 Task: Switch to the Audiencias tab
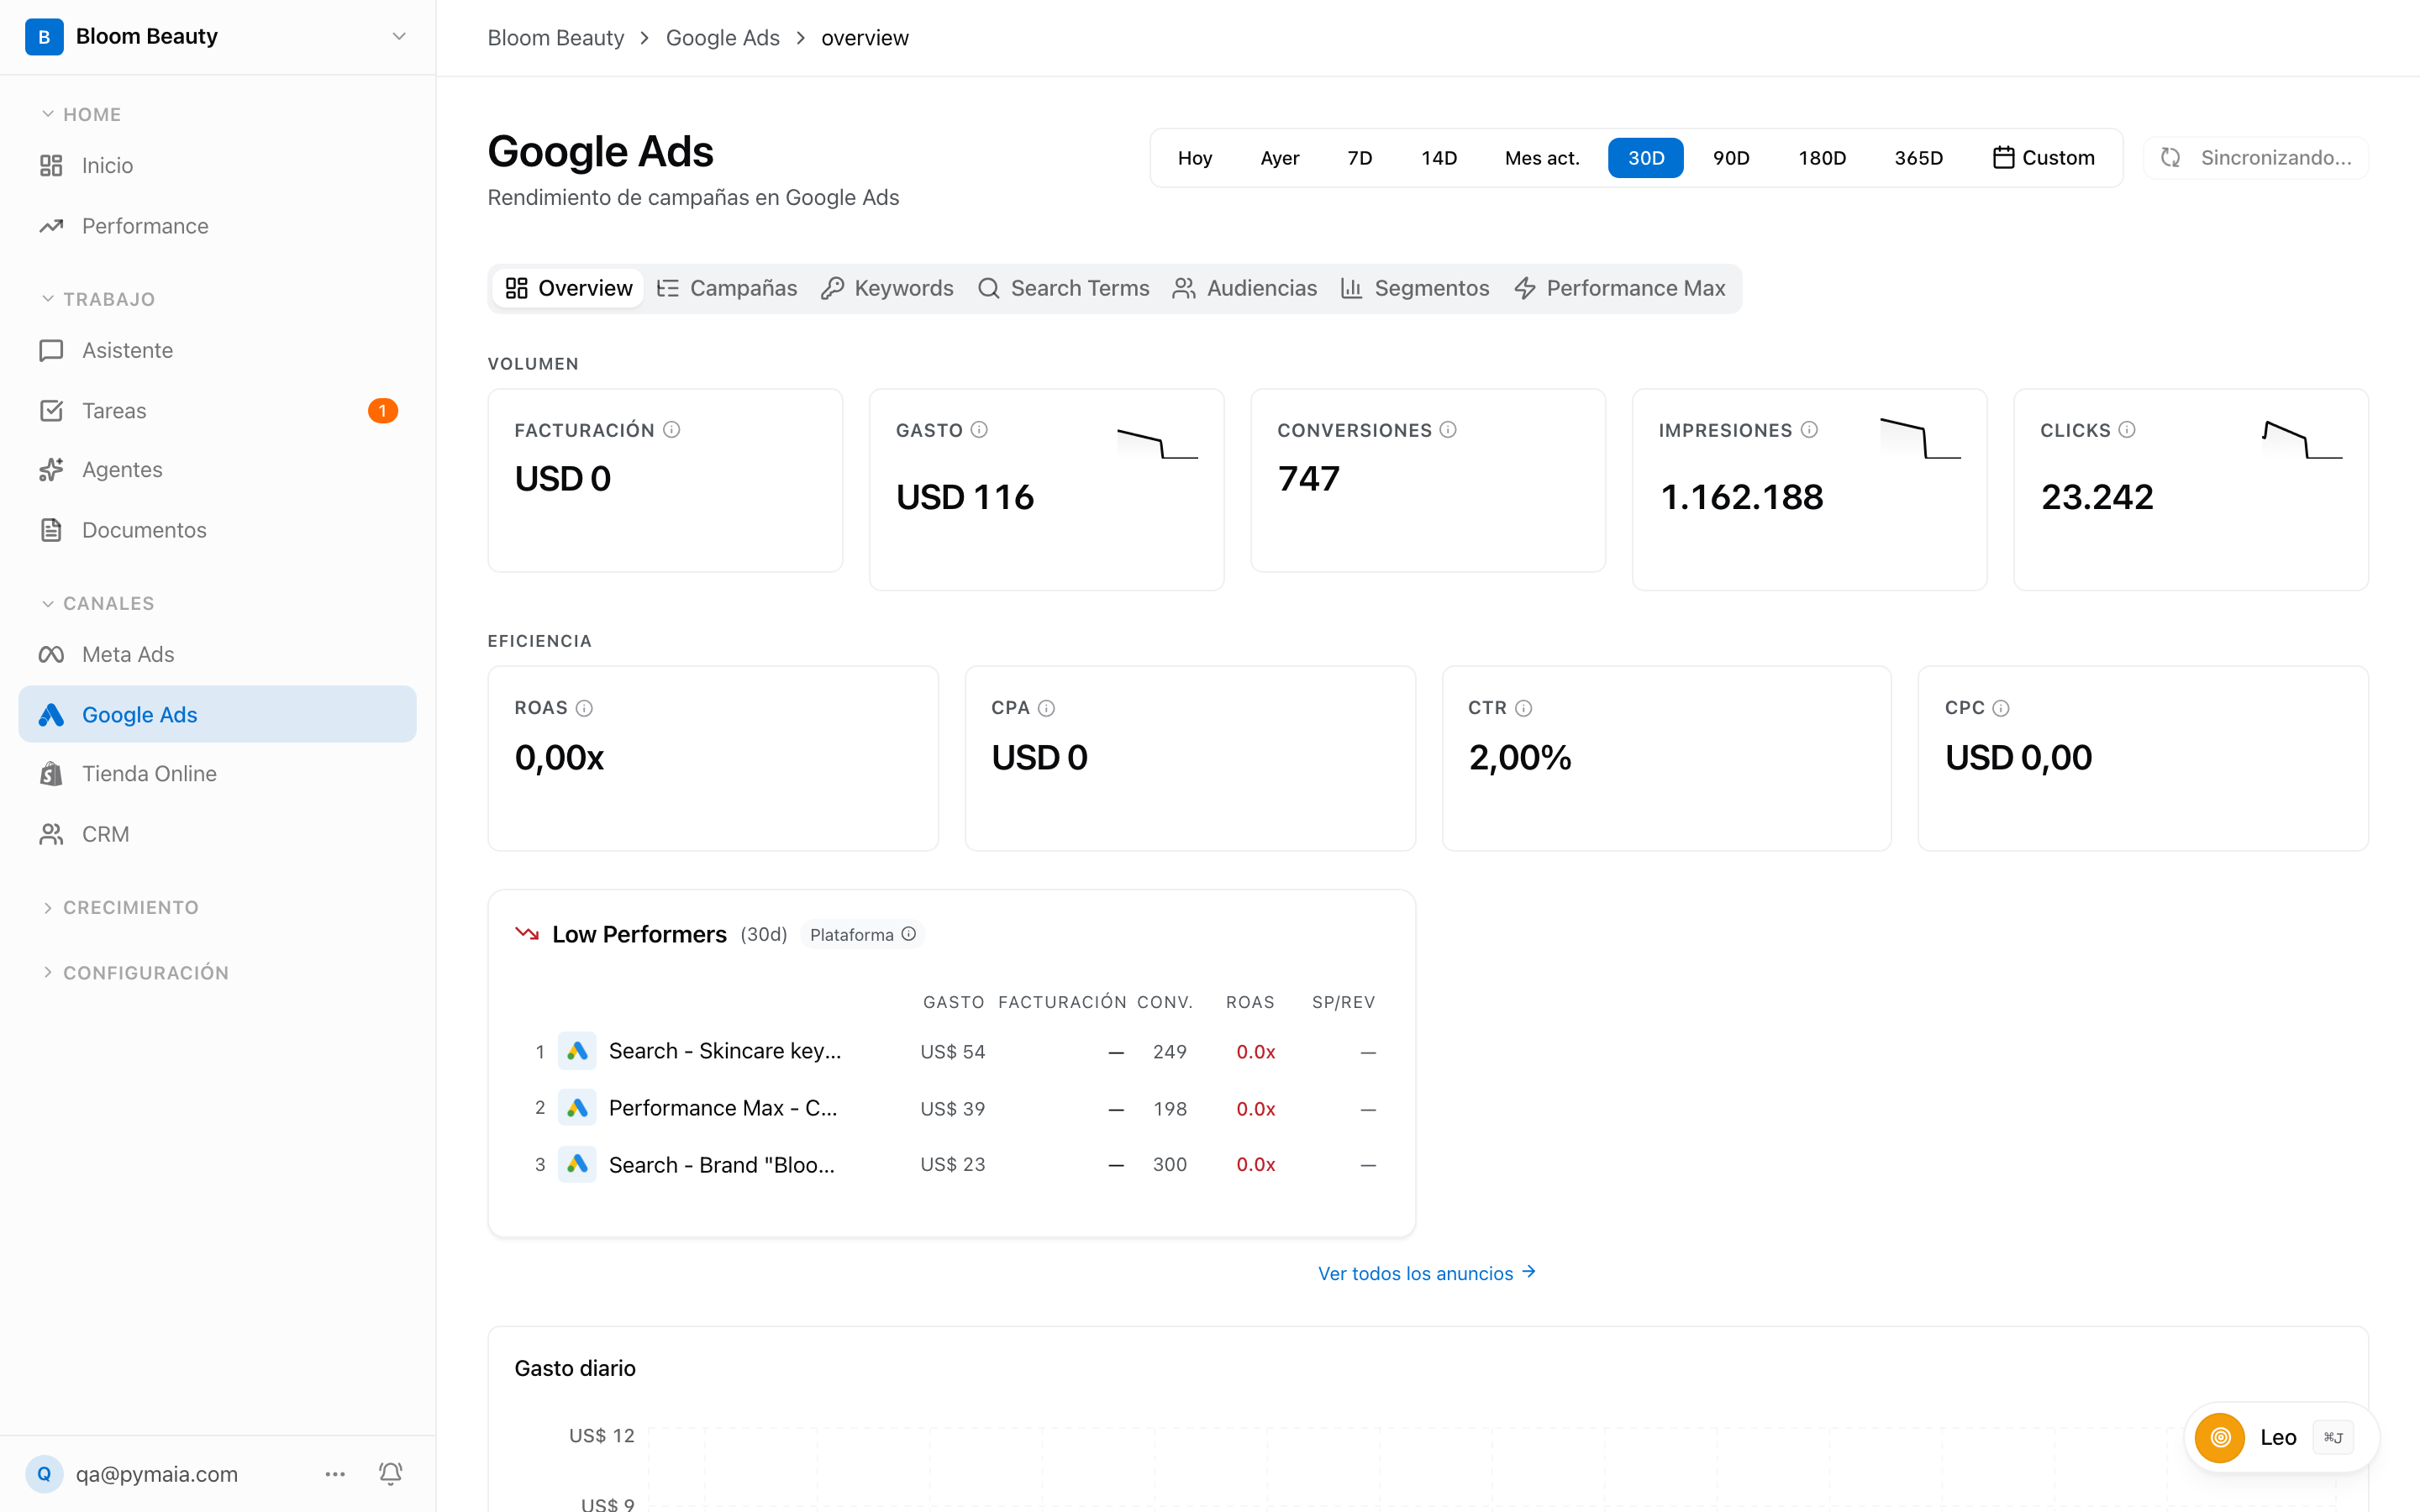pos(1245,288)
